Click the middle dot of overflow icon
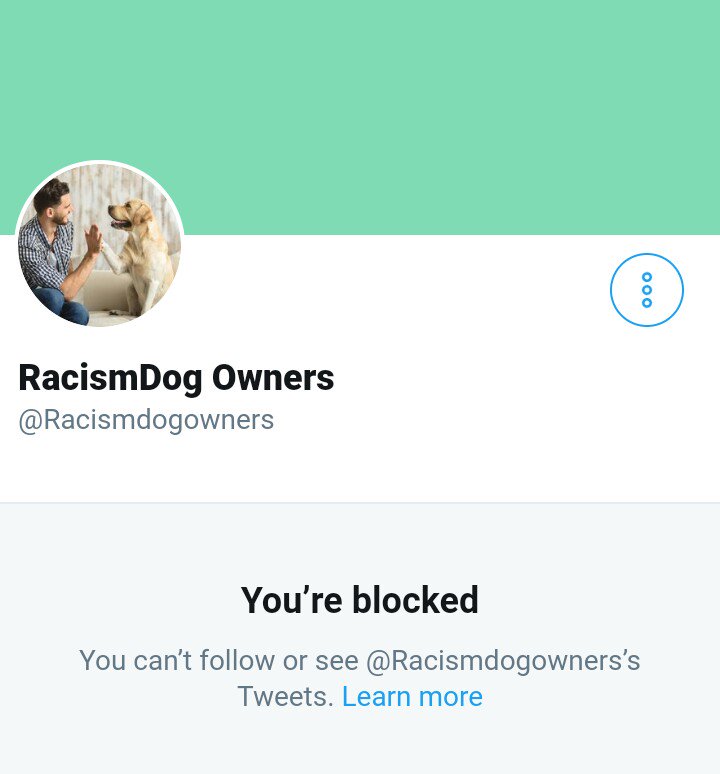The image size is (720, 774). point(646,290)
